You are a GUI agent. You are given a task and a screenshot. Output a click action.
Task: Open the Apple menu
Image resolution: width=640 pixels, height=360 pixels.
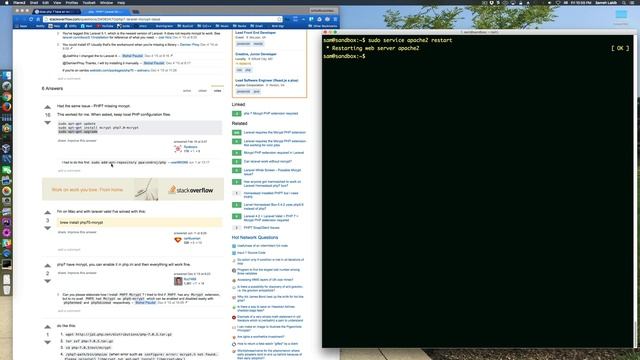coord(6,2)
